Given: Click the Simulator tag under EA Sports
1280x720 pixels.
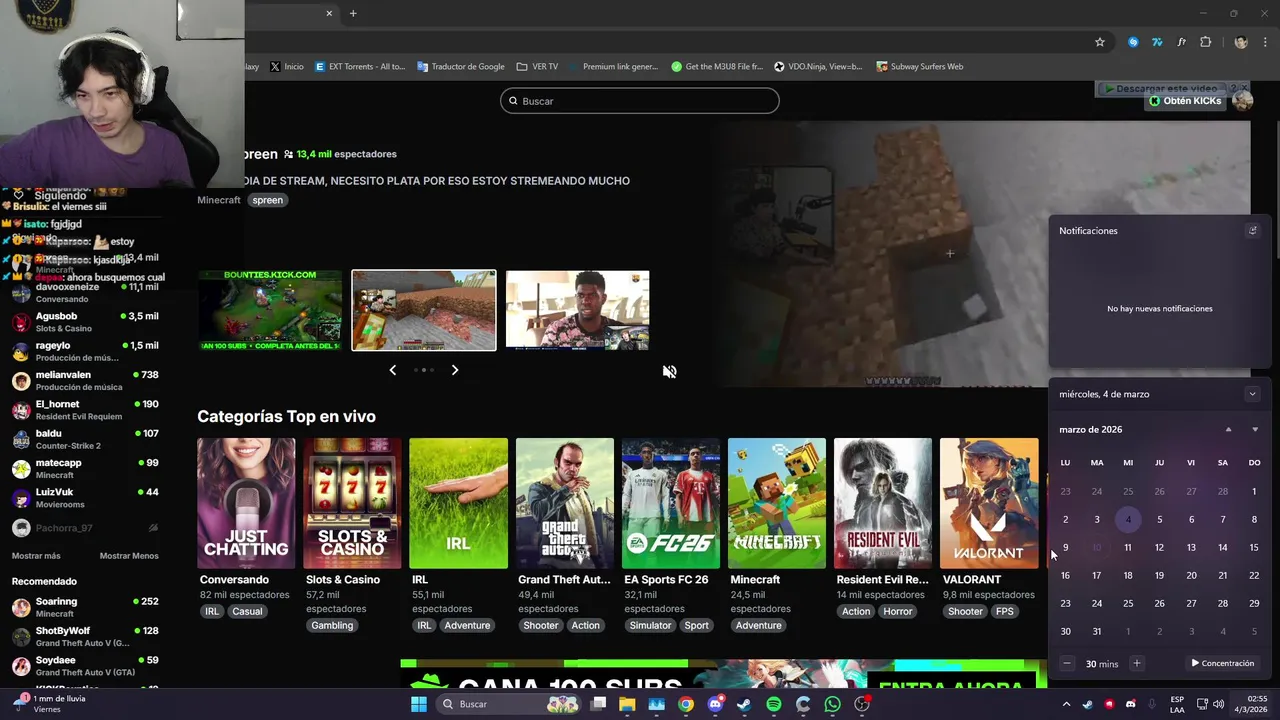Looking at the screenshot, I should [x=650, y=625].
